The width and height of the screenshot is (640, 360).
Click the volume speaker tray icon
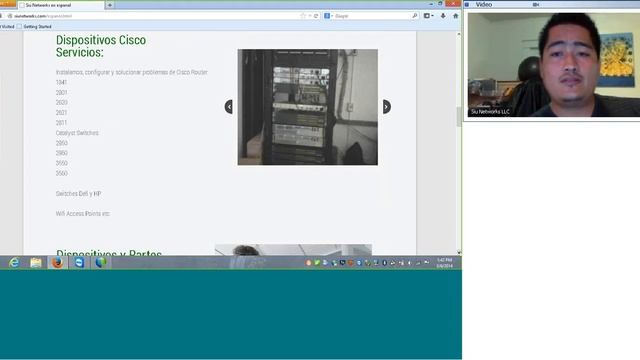pos(409,263)
